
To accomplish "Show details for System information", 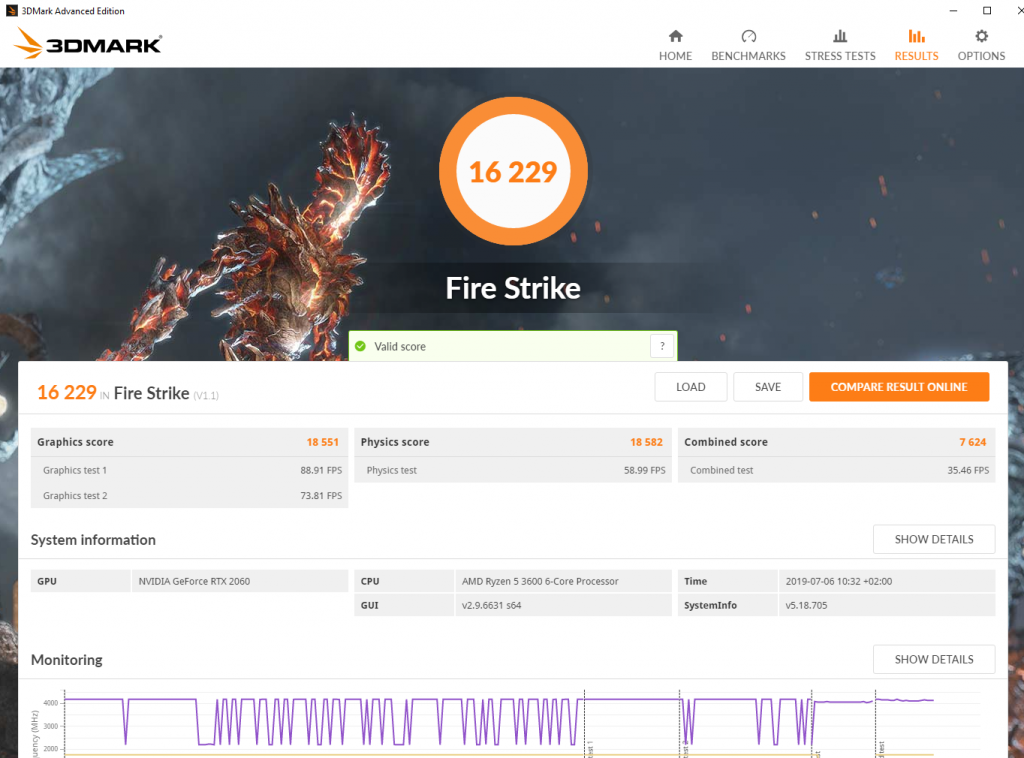I will click(933, 539).
